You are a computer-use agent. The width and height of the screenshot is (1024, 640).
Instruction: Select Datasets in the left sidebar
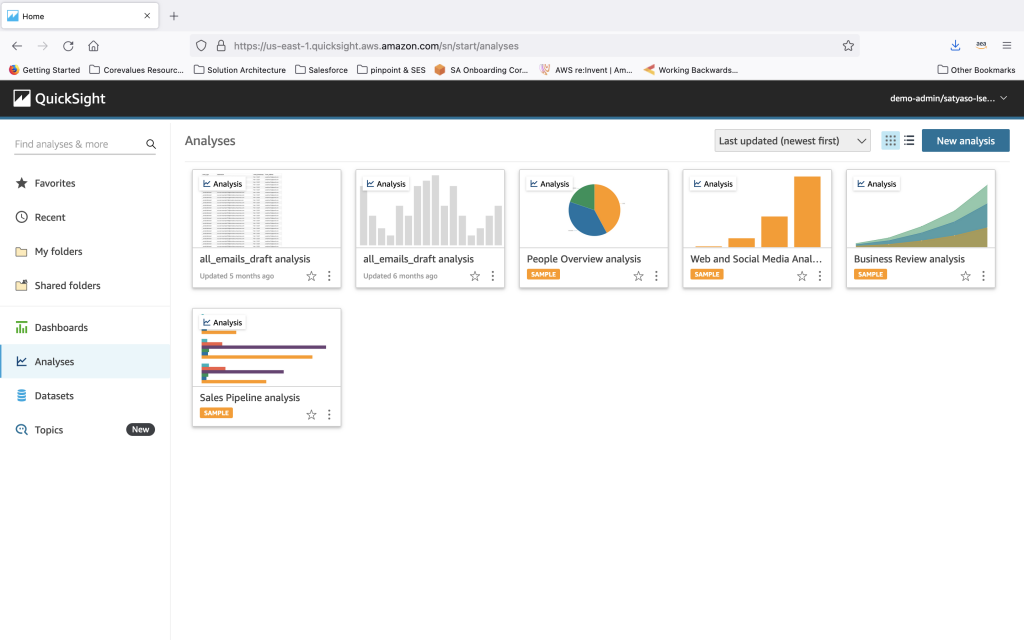click(52, 395)
